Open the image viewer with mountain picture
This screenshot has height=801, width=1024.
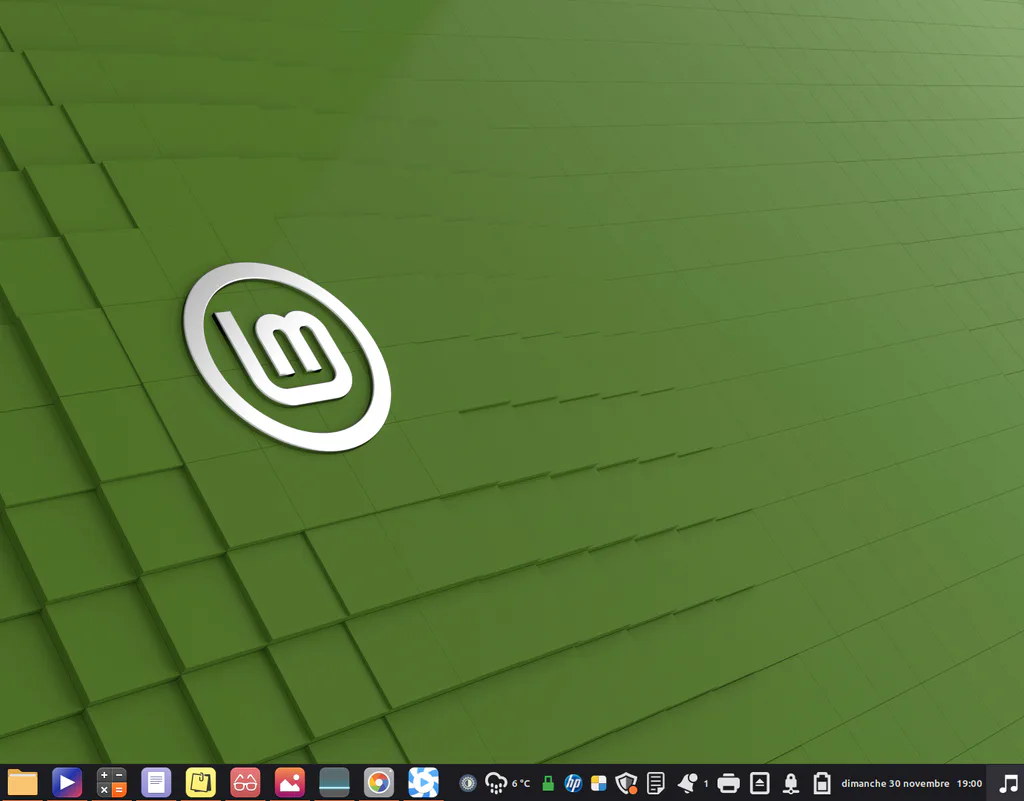coord(289,782)
